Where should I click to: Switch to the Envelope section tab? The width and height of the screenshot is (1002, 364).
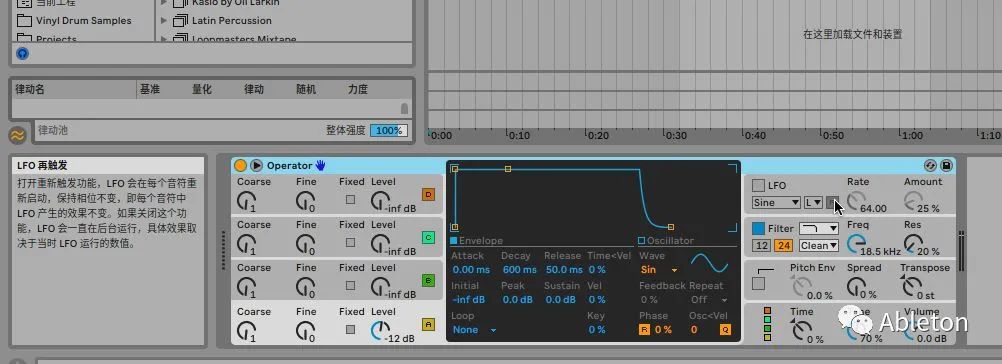(x=477, y=241)
